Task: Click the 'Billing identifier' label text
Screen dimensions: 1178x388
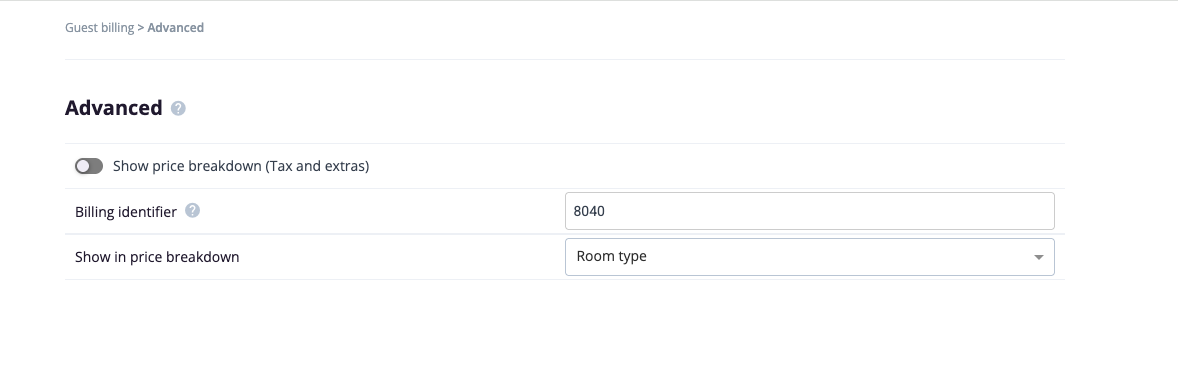Action: point(125,212)
